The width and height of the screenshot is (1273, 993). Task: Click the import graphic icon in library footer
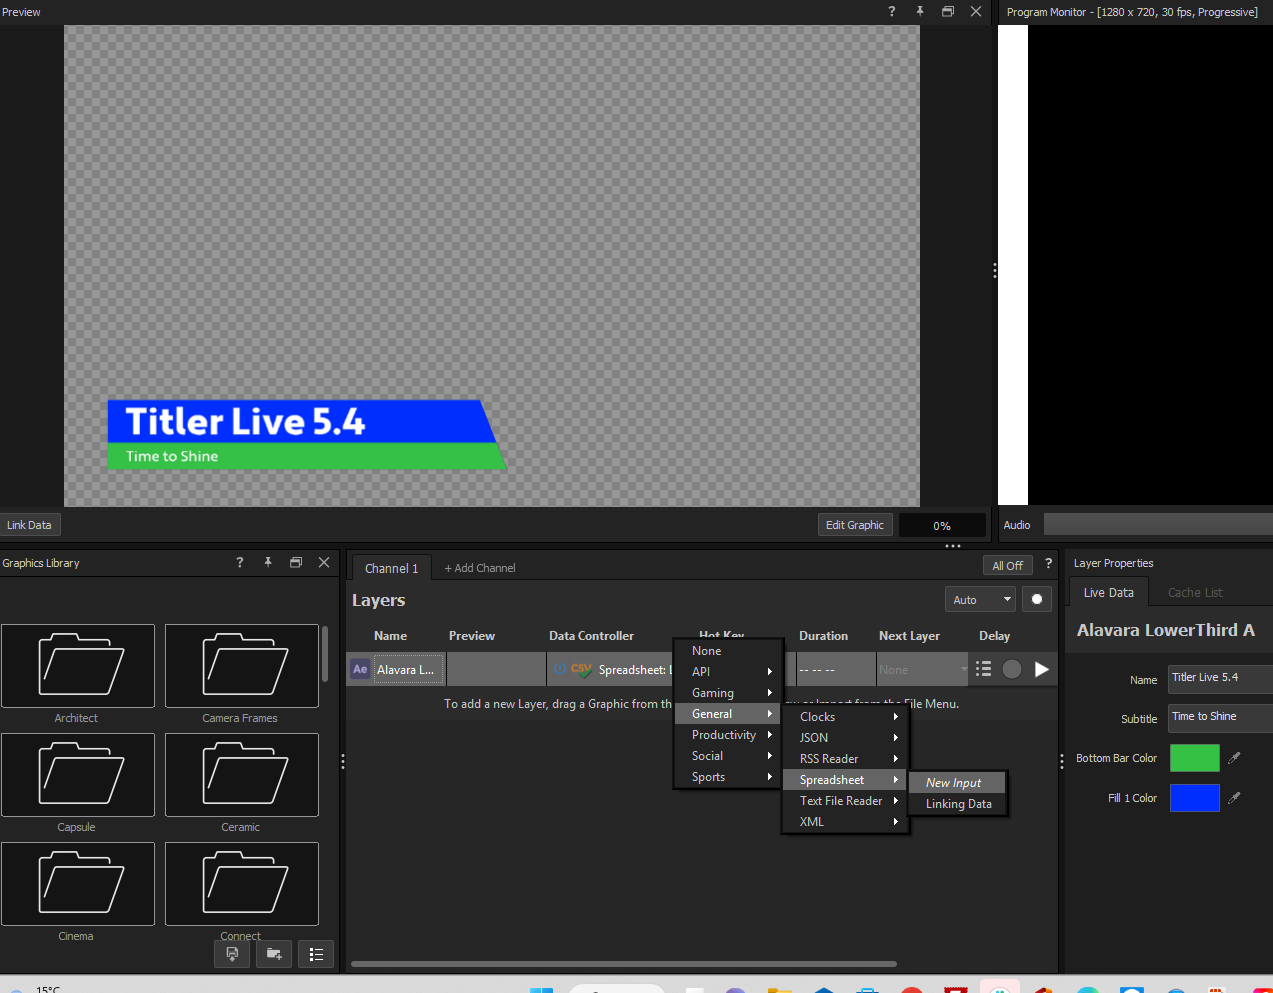click(232, 954)
